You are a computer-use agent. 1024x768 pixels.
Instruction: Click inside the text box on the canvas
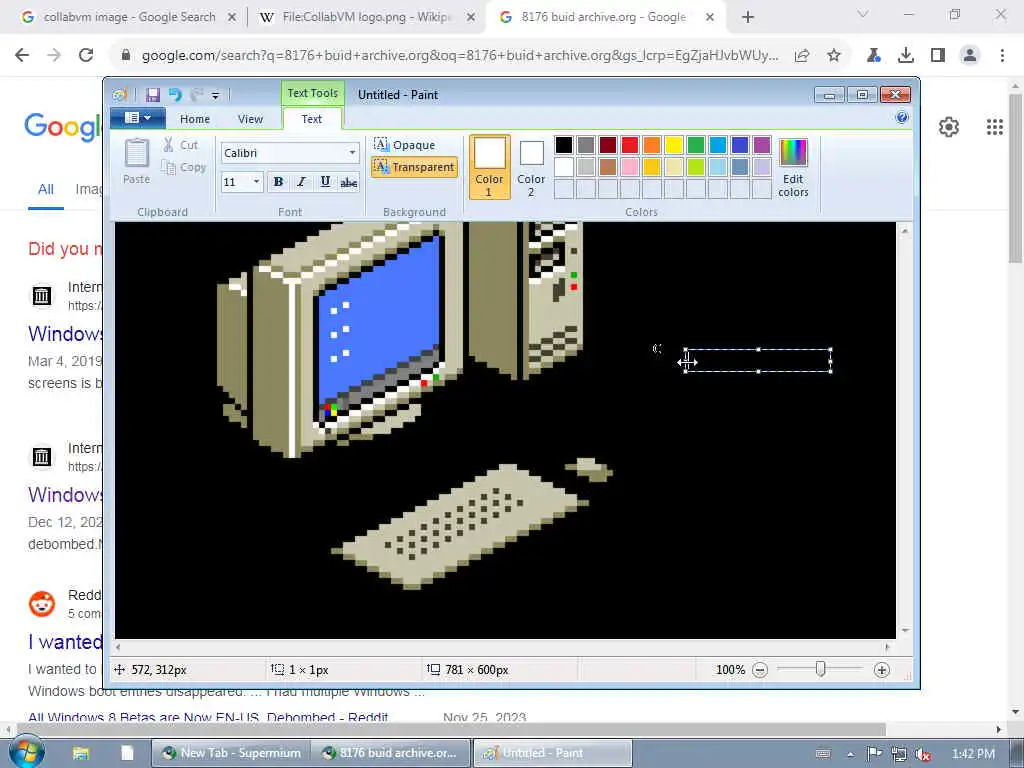point(758,360)
